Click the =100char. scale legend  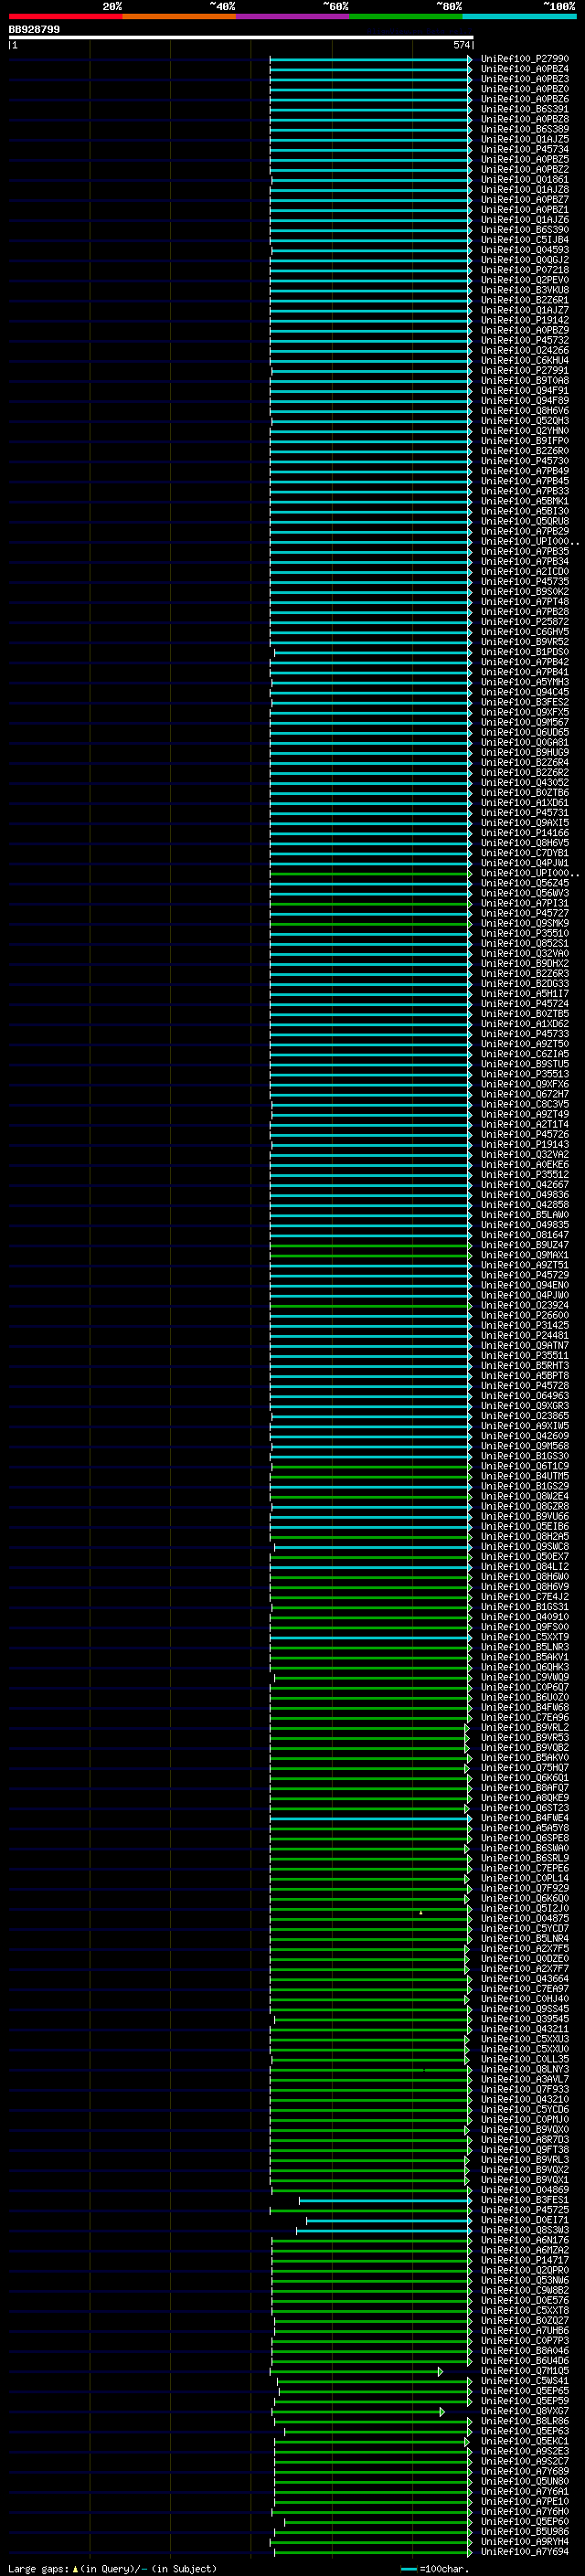point(435,2568)
